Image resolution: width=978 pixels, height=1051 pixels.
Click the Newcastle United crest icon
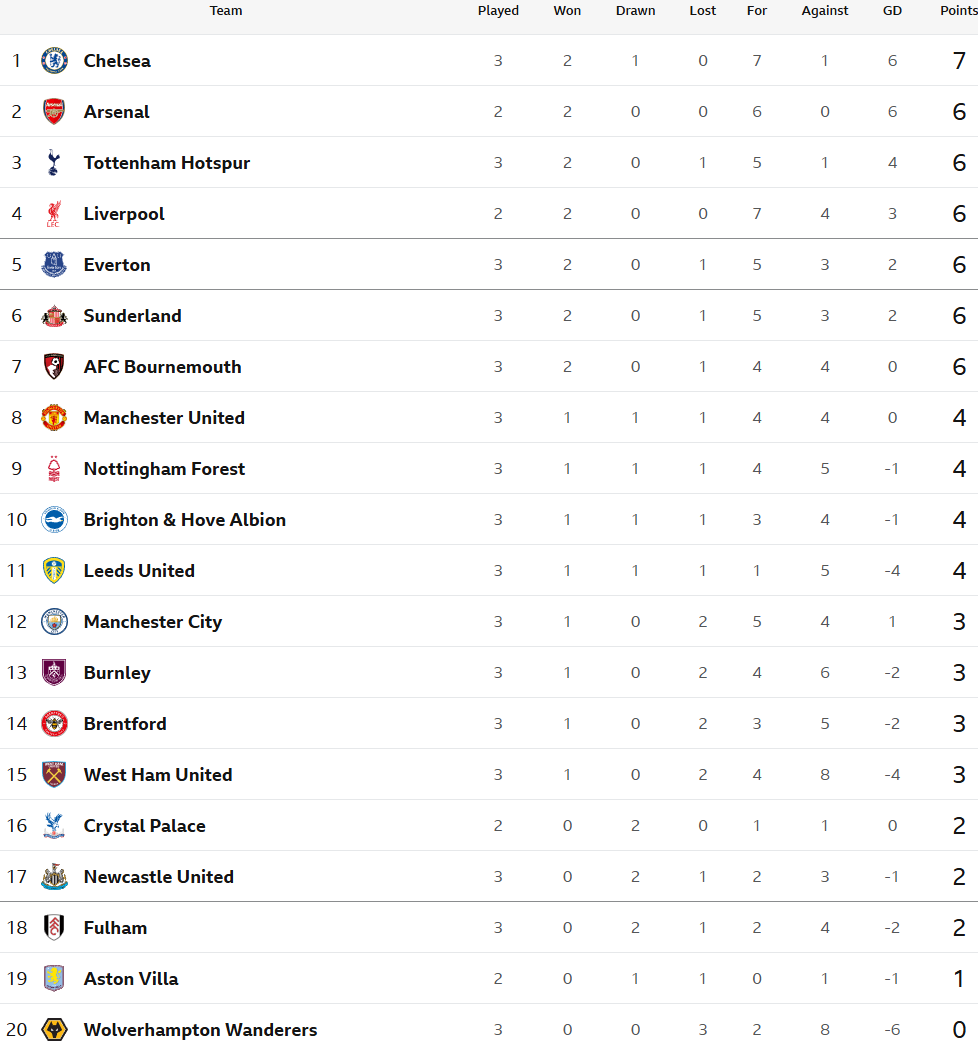[x=54, y=876]
